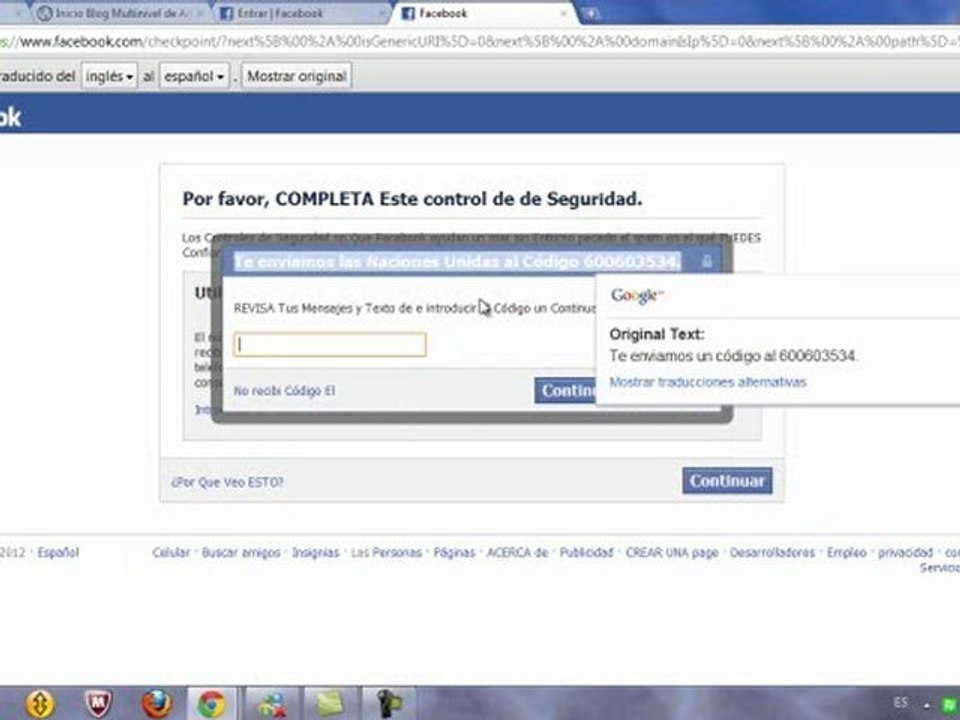Open the Las Personas footer link
This screenshot has height=720, width=960.
click(x=386, y=552)
